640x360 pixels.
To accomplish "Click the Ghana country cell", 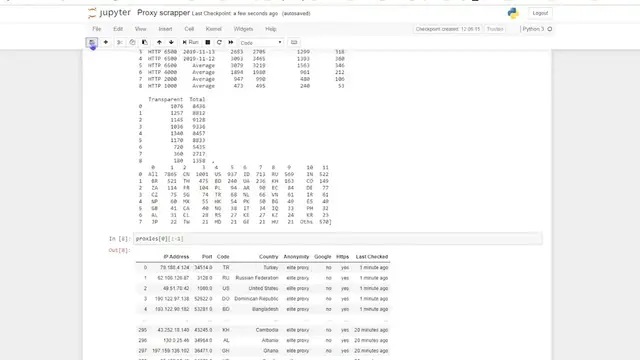I will point(271,351).
